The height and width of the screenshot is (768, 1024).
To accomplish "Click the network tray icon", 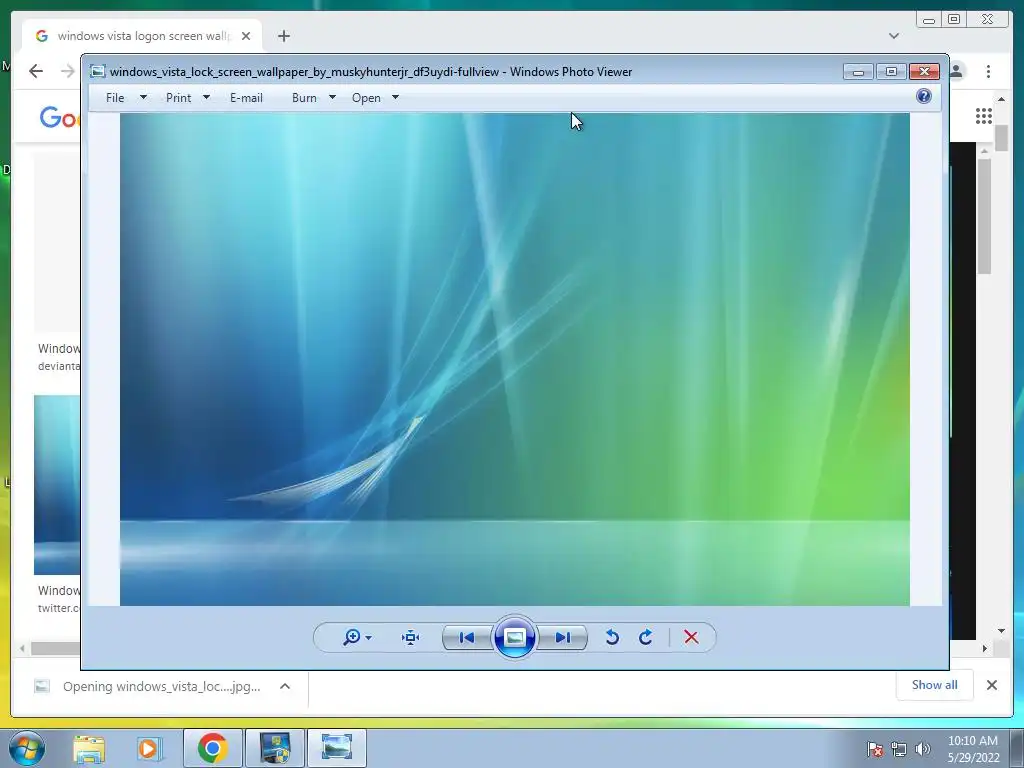I will pyautogui.click(x=899, y=749).
